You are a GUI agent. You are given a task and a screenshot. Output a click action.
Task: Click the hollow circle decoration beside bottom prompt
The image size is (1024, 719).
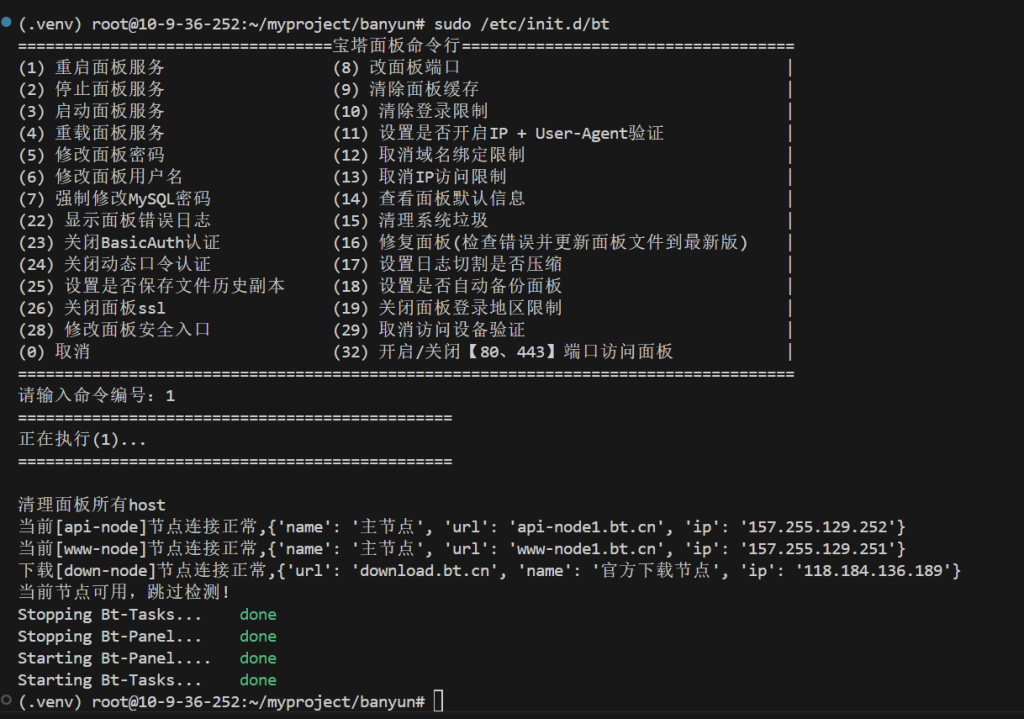pos(8,701)
